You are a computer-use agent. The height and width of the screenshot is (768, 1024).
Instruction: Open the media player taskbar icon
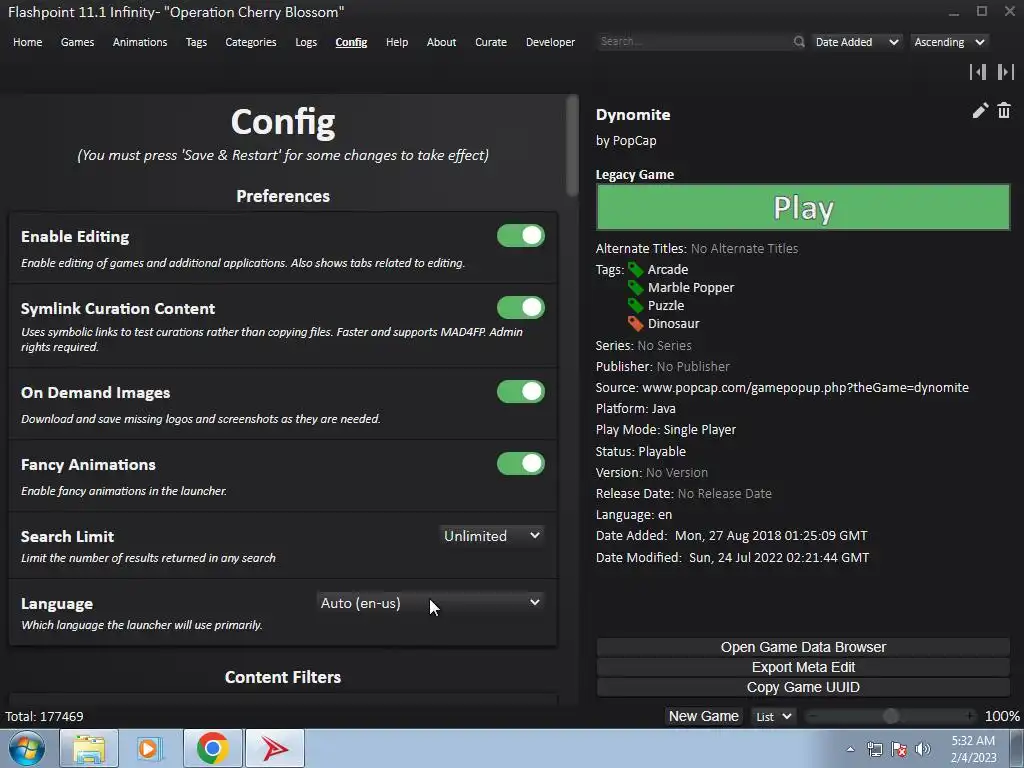[x=150, y=748]
